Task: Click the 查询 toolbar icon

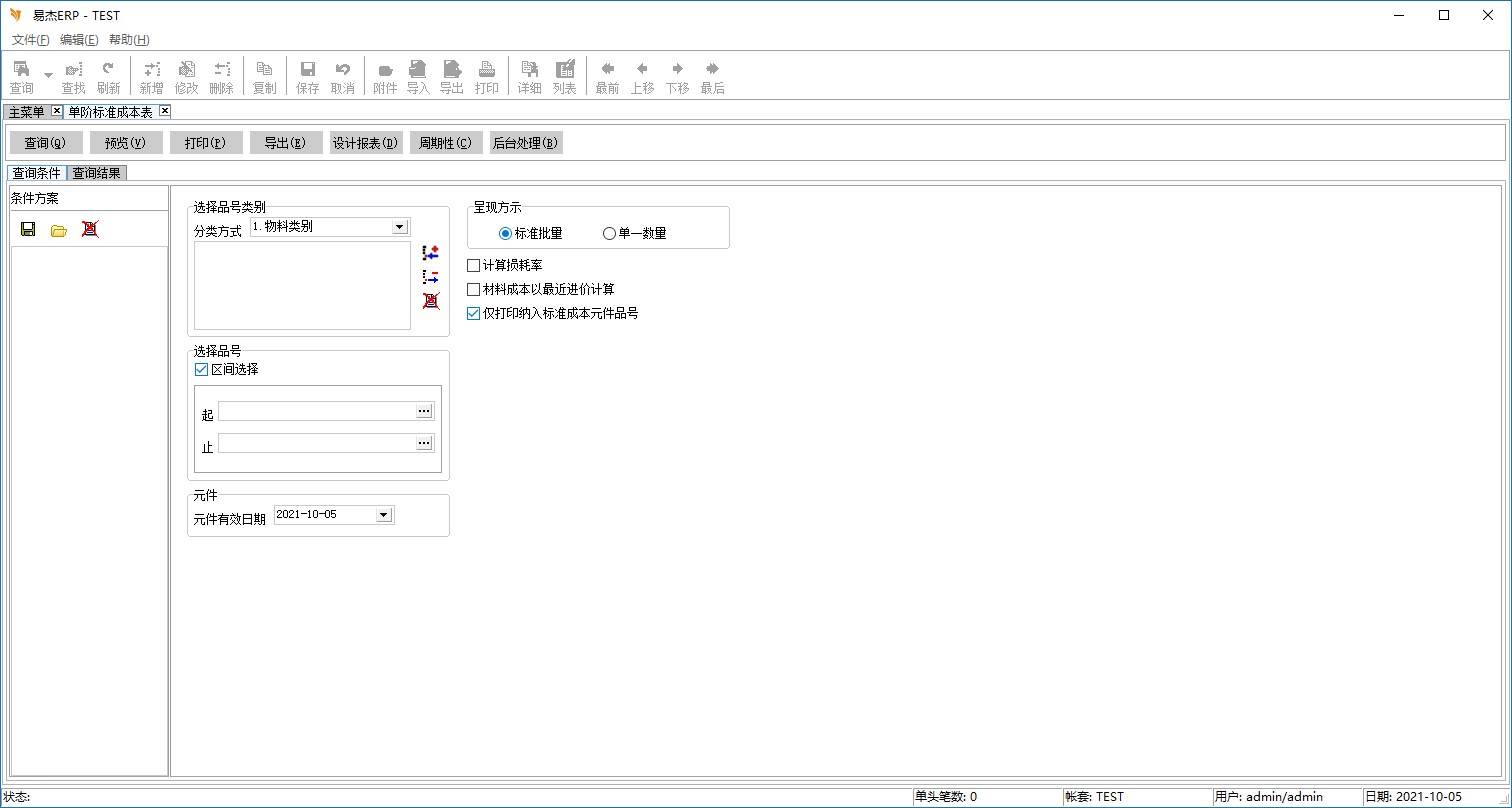Action: pyautogui.click(x=21, y=76)
